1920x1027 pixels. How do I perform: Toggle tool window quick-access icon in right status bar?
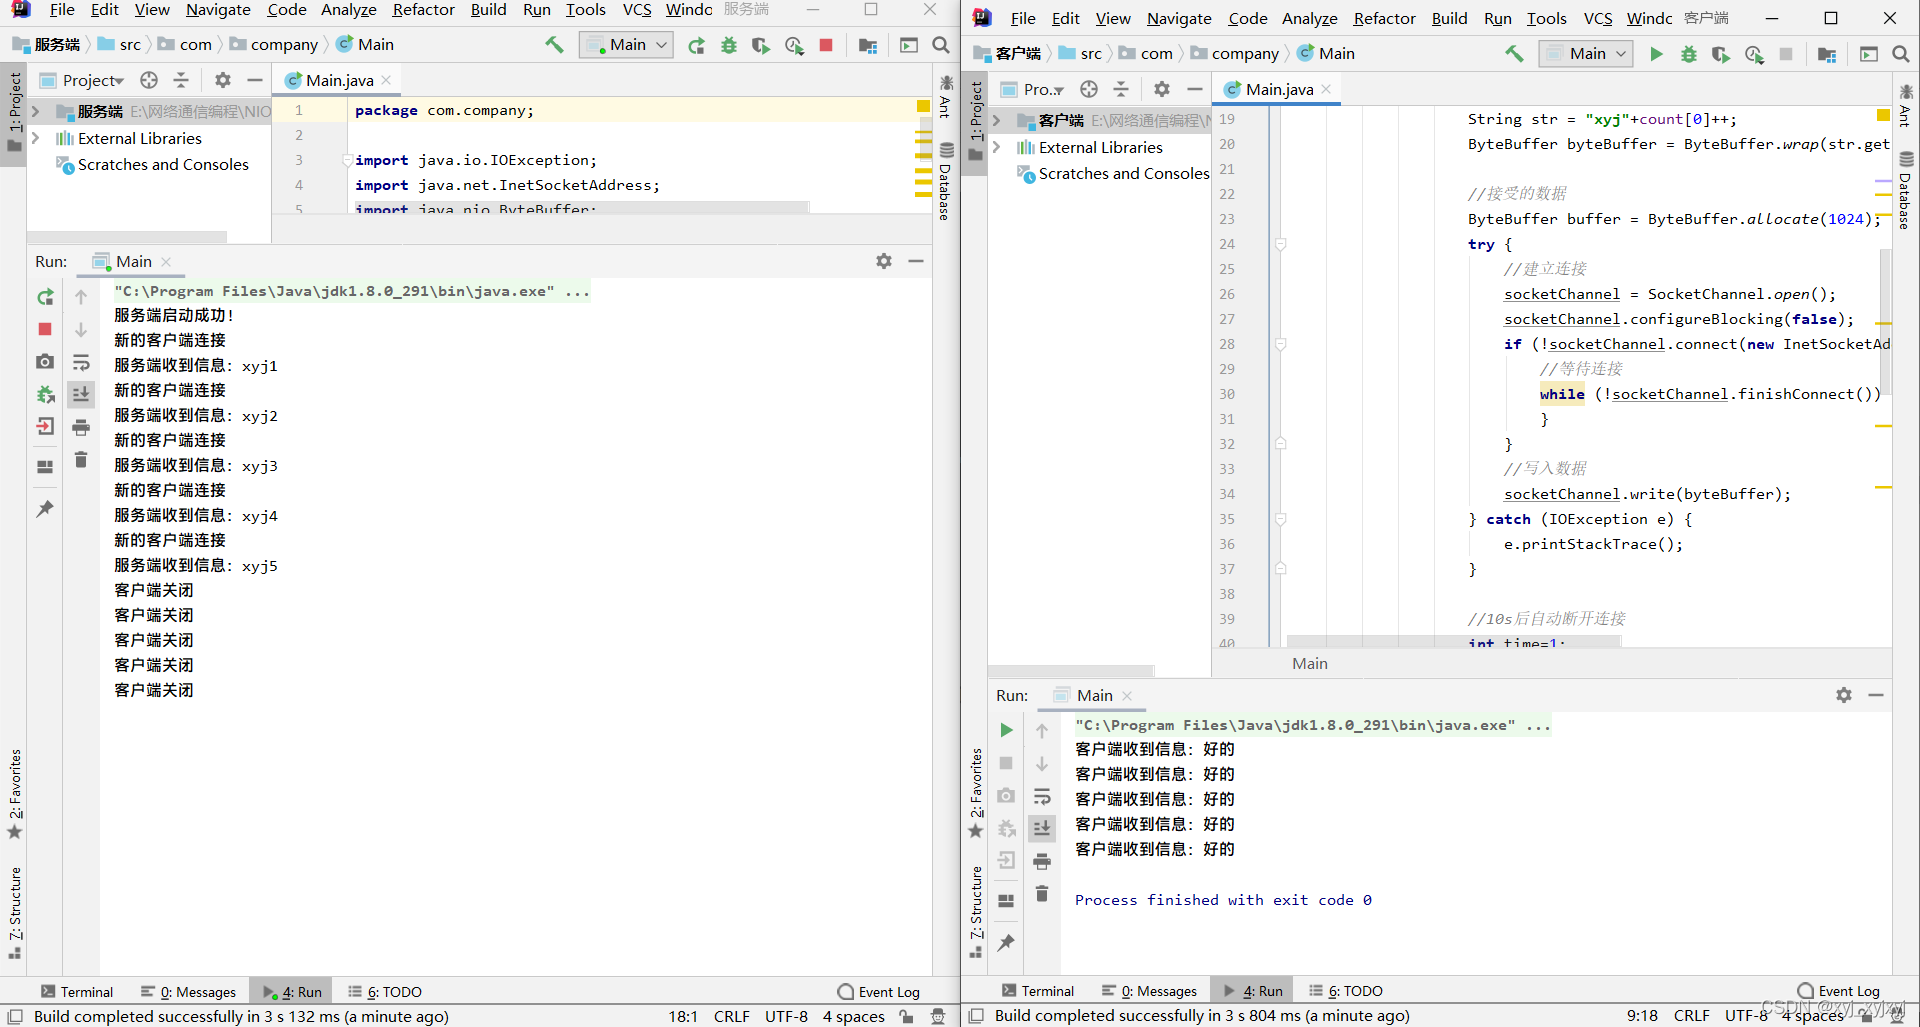[976, 1016]
